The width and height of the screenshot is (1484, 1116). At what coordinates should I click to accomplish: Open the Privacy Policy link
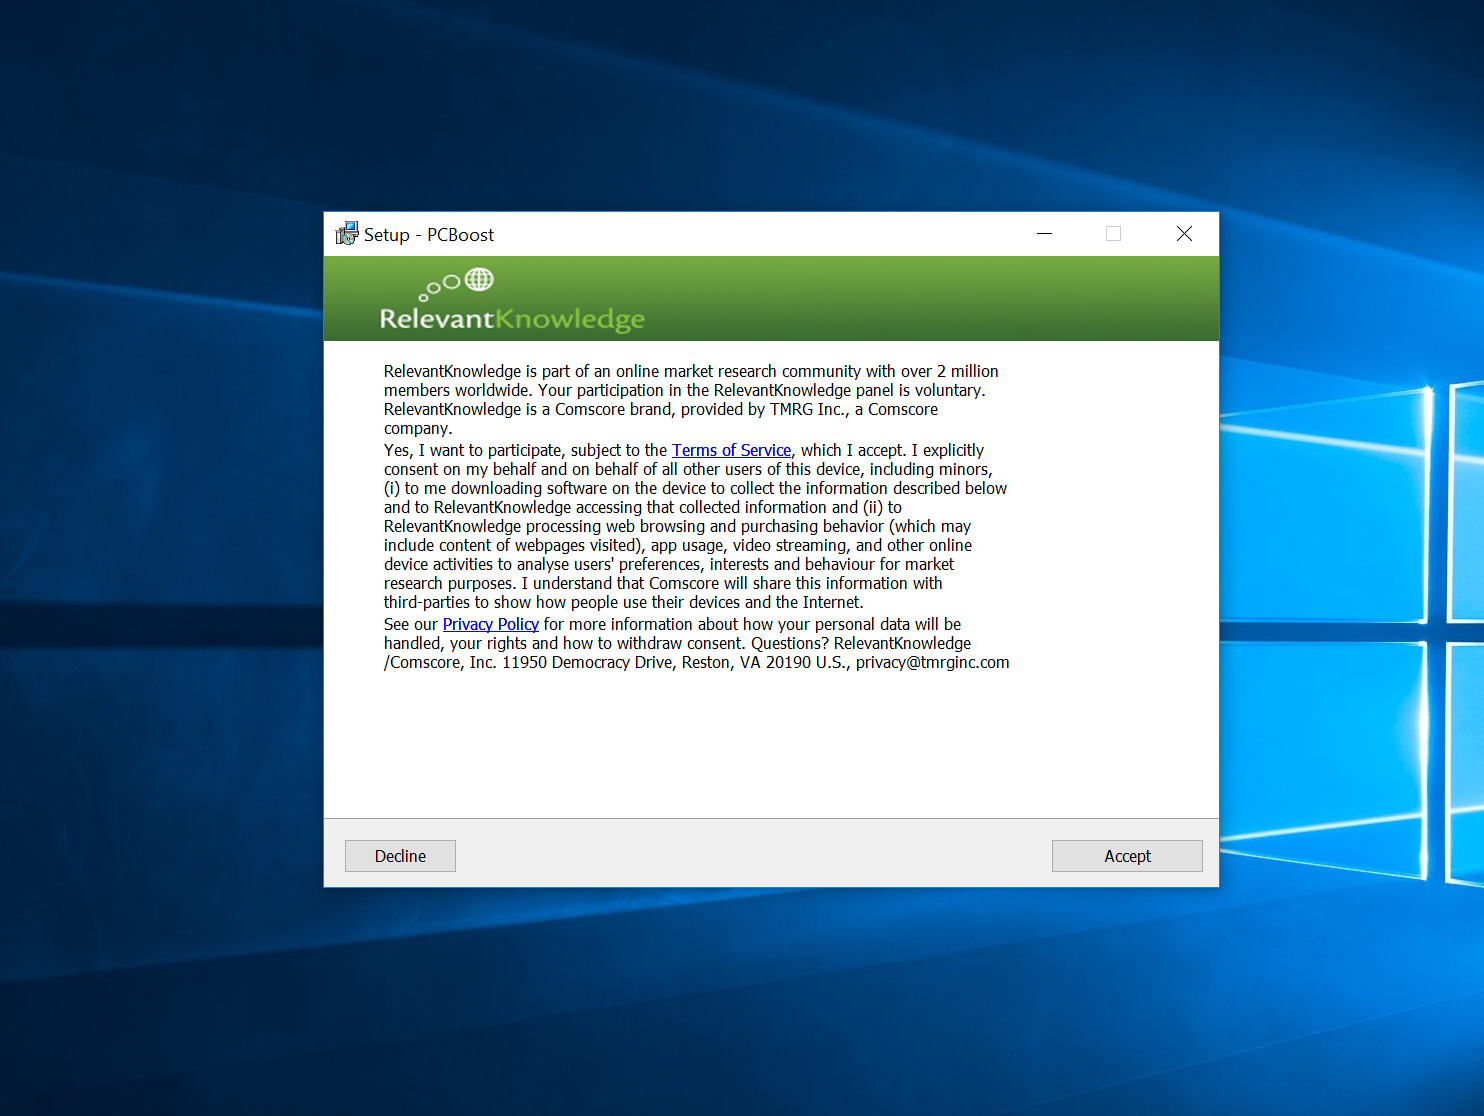click(490, 624)
